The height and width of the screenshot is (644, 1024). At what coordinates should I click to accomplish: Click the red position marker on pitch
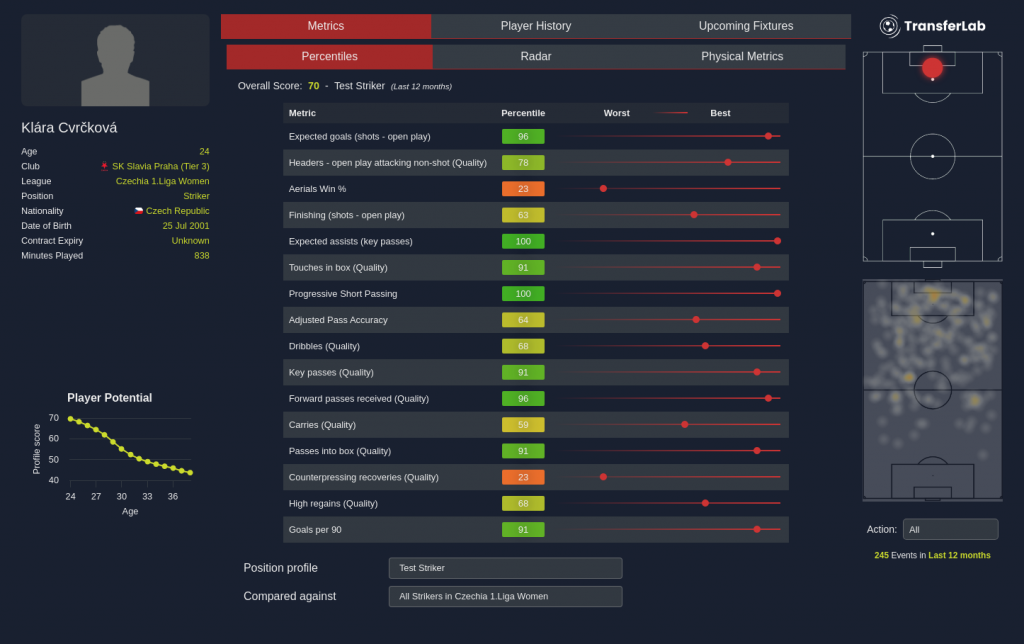[932, 67]
